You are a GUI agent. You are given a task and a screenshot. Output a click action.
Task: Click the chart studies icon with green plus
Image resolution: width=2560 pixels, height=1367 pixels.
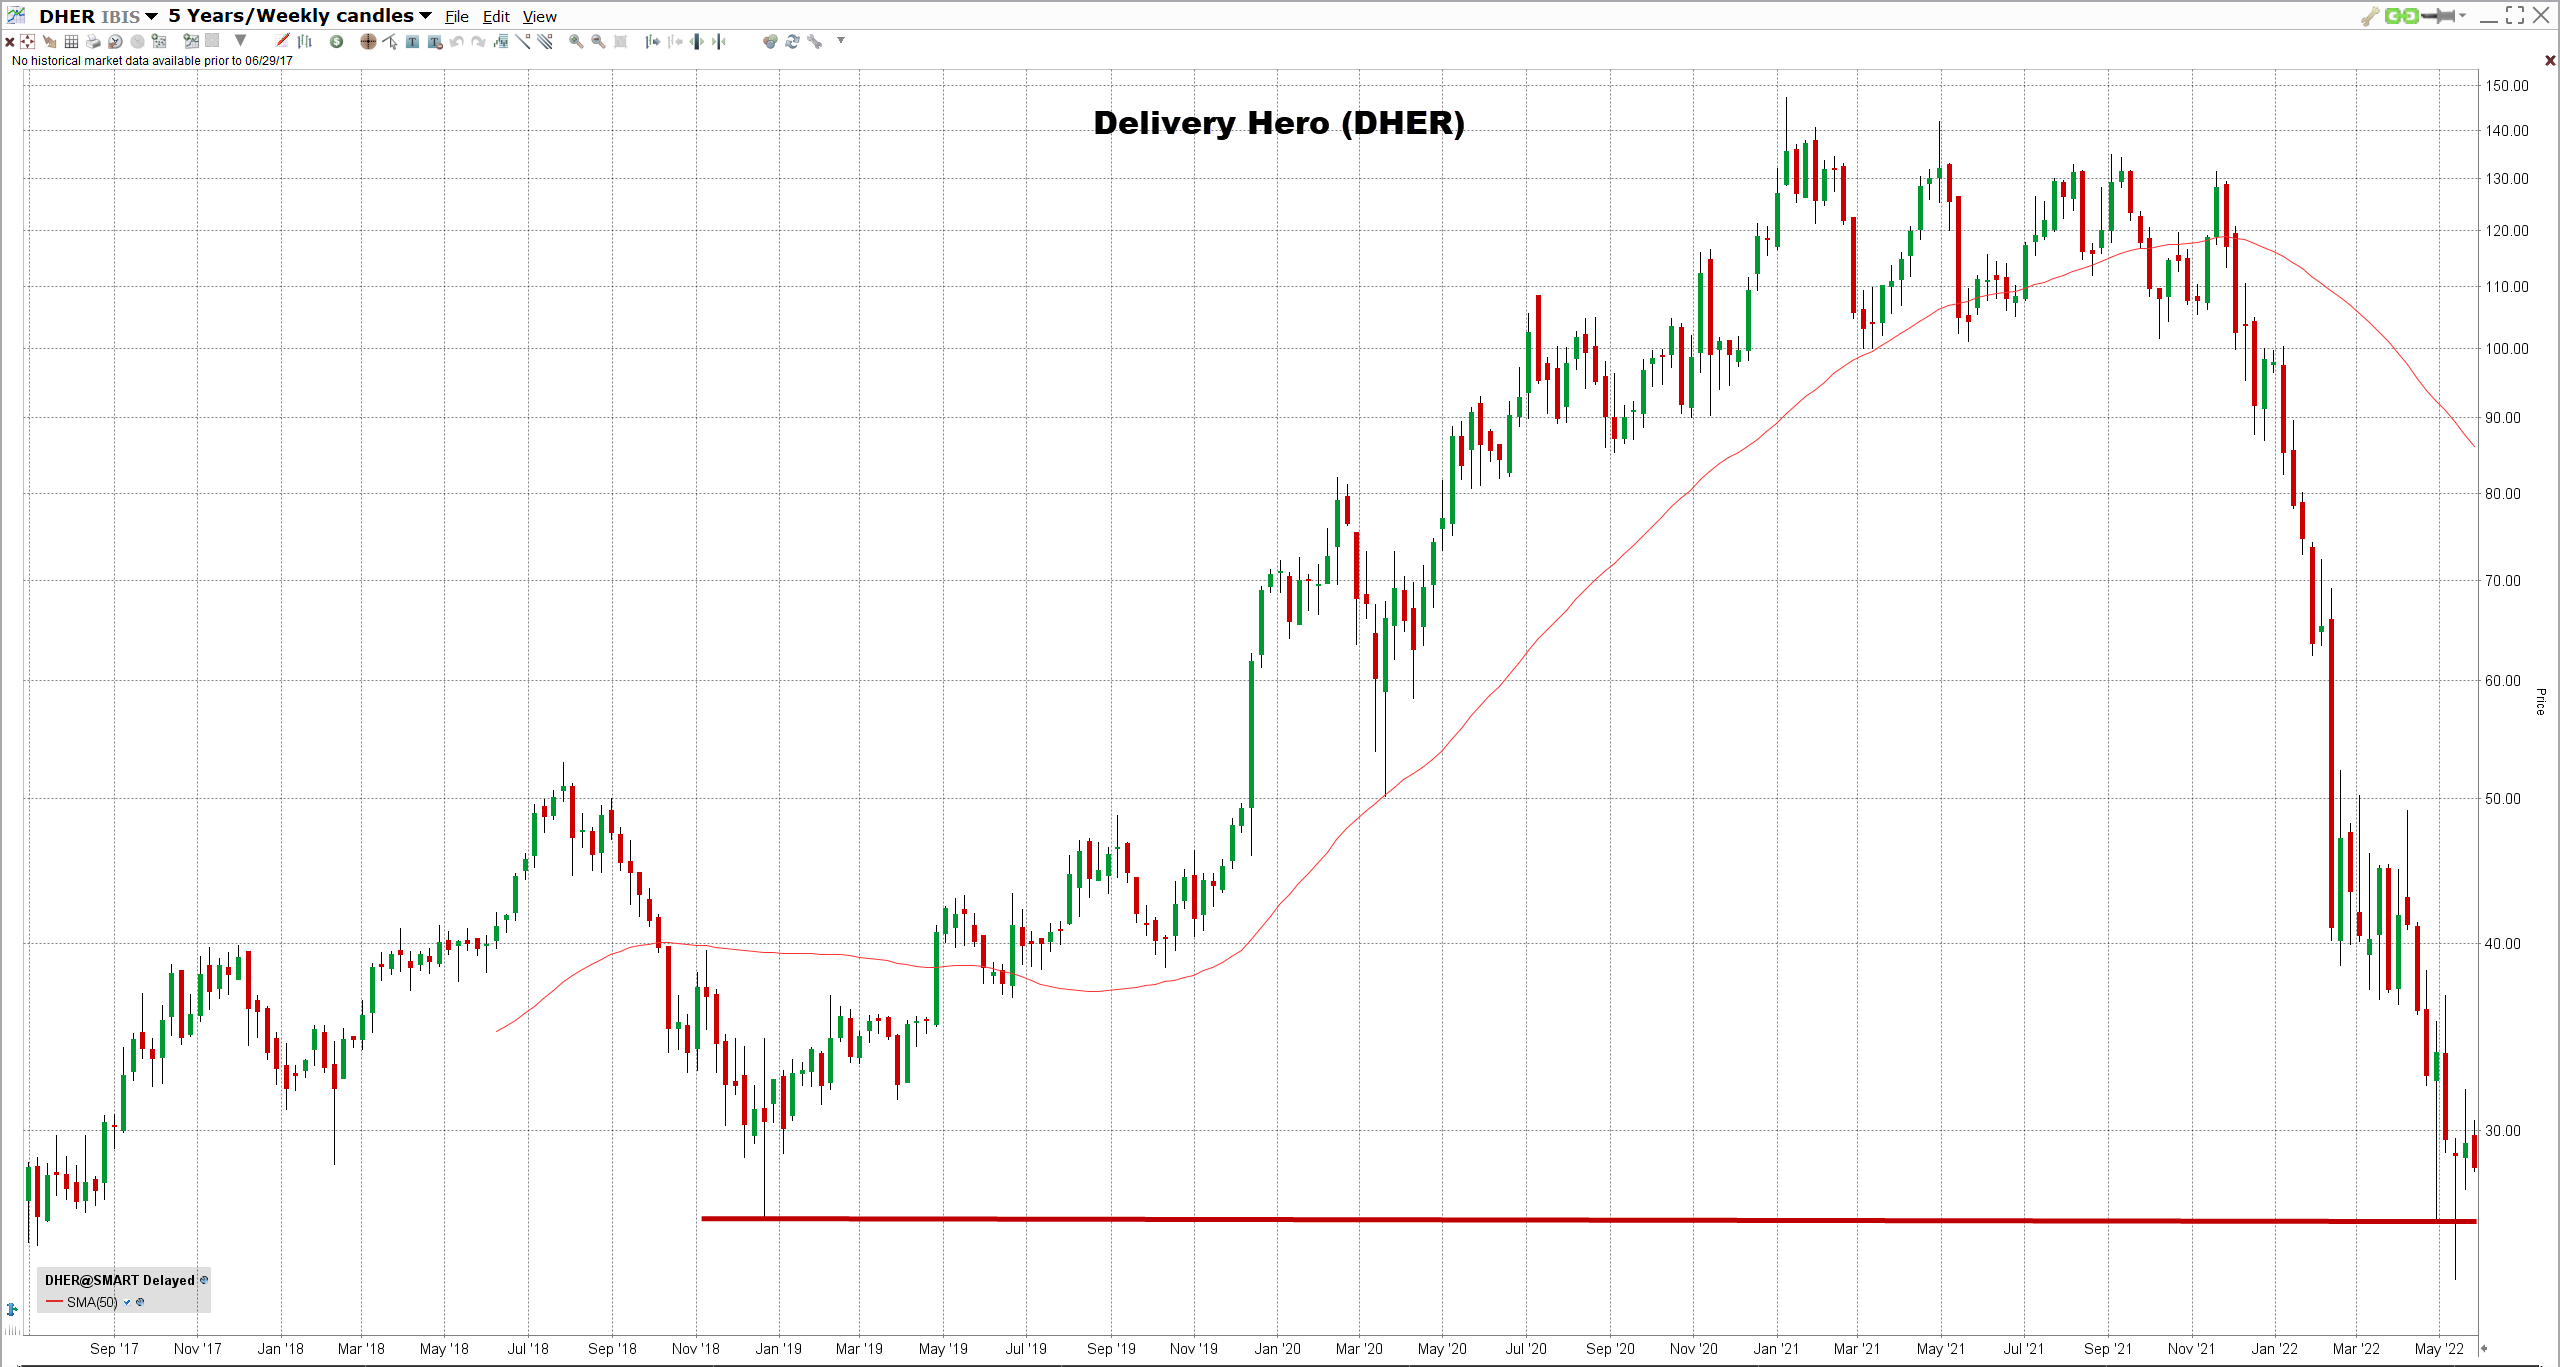click(159, 41)
